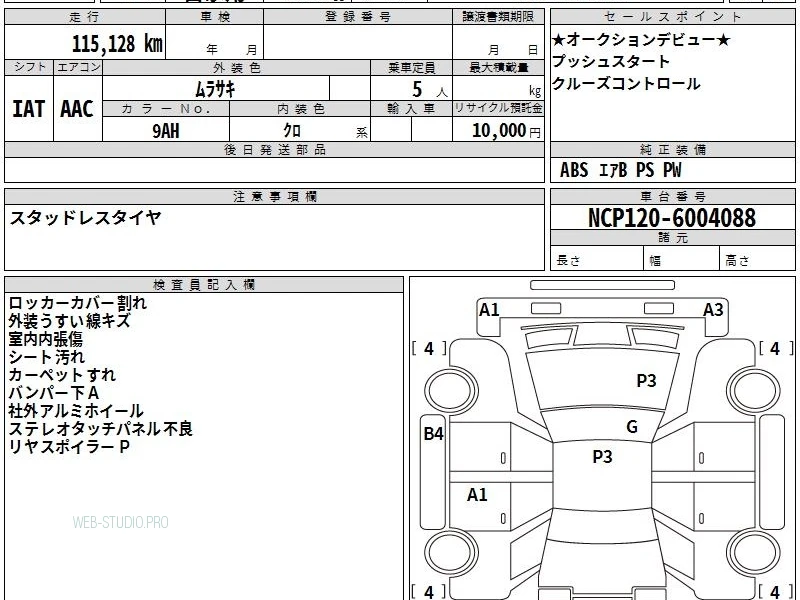
Task: Click the 高さ height field
Action: tap(757, 260)
